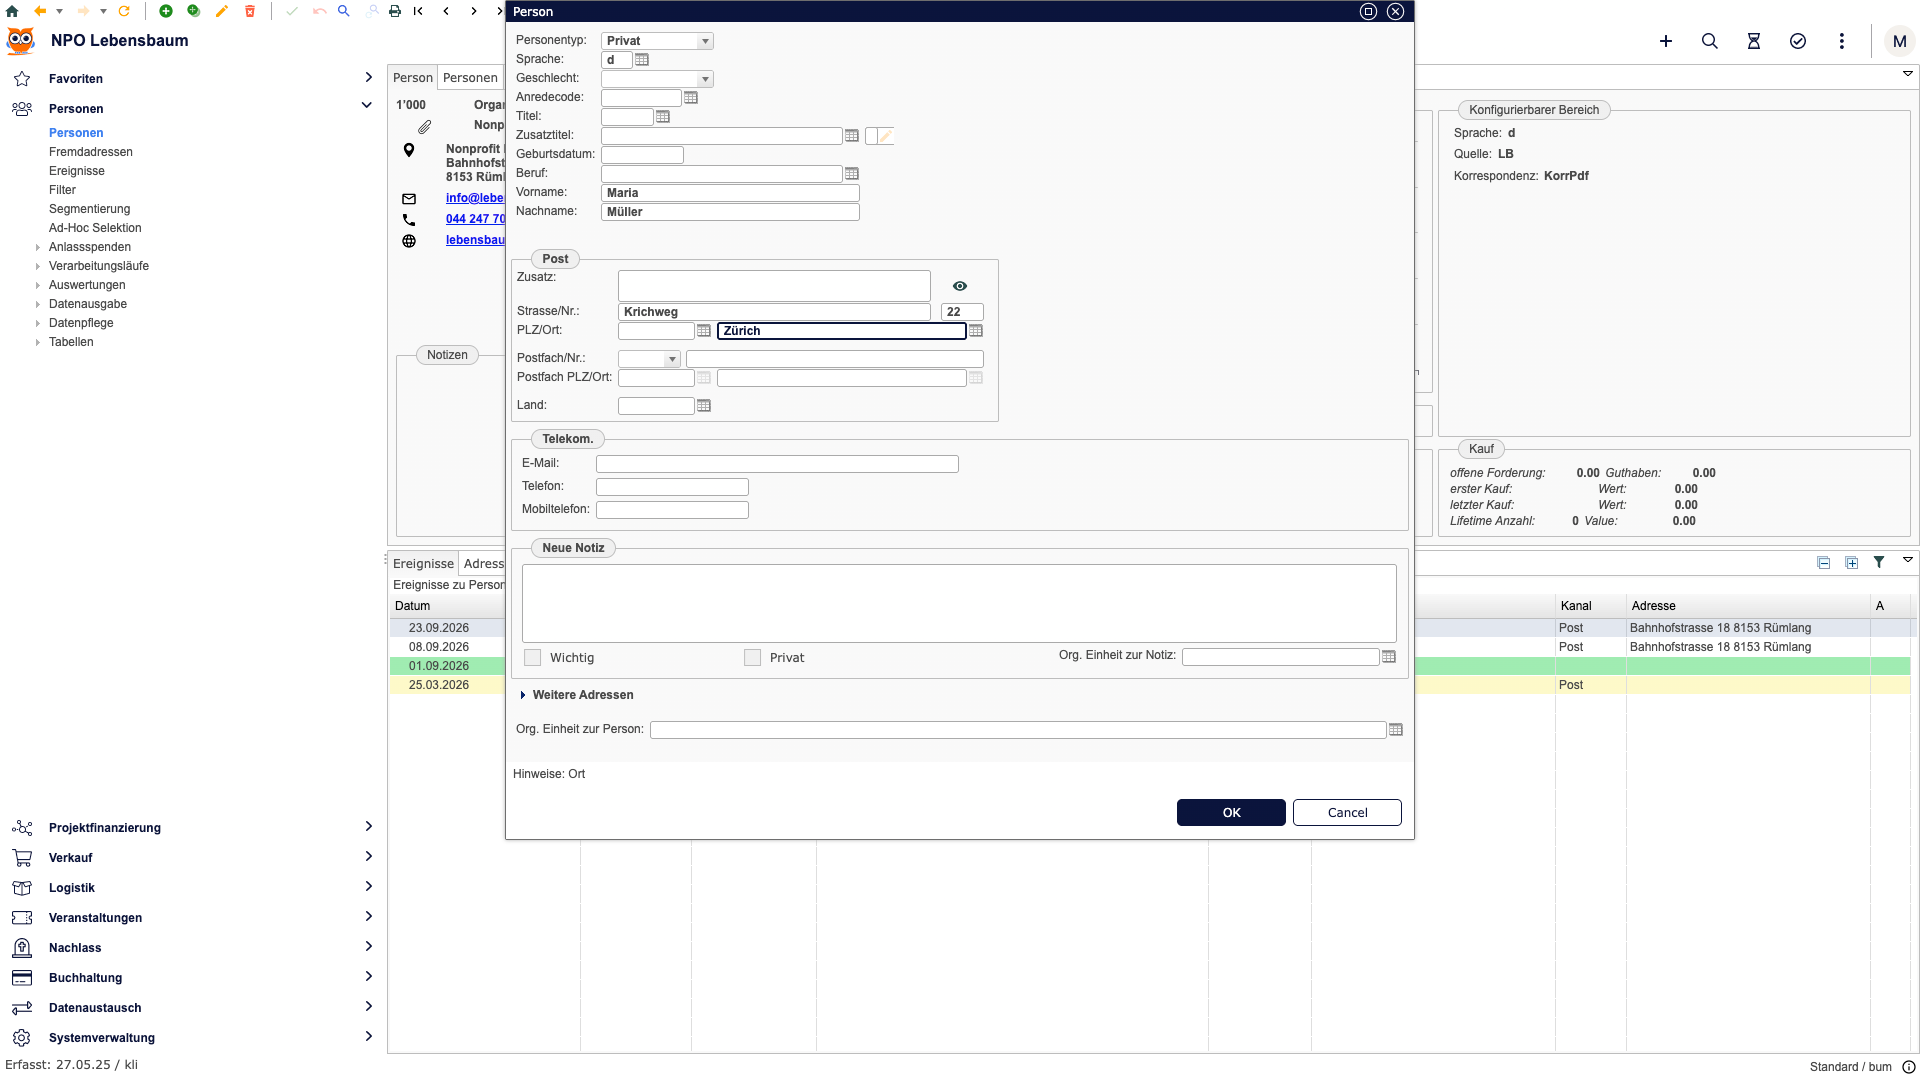Toggle the eye icon next to Zusatz
Viewport: 1920px width, 1080px height.
[x=960, y=286]
